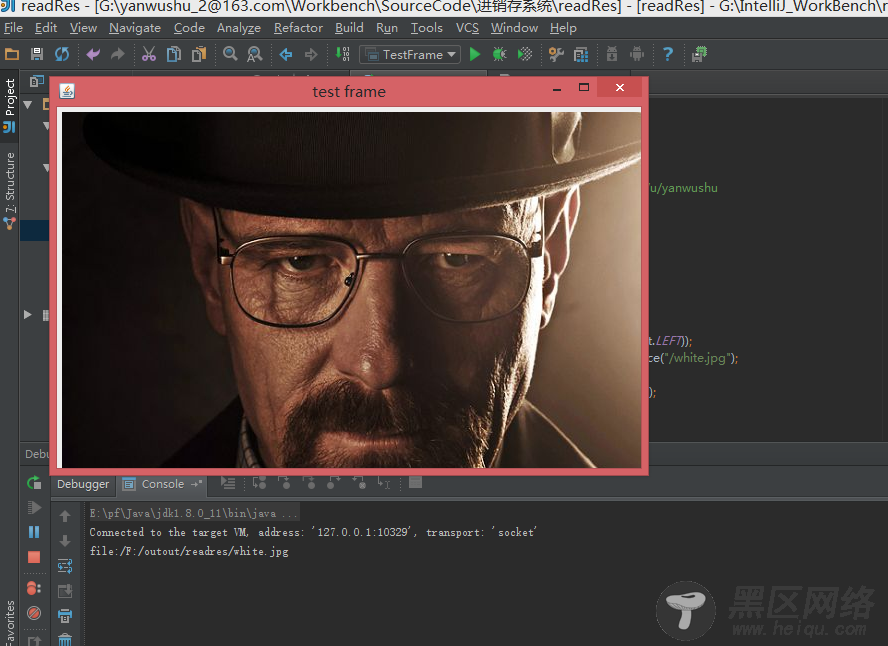Open Project Structure icon in toolbar
This screenshot has width=888, height=646.
(x=581, y=54)
